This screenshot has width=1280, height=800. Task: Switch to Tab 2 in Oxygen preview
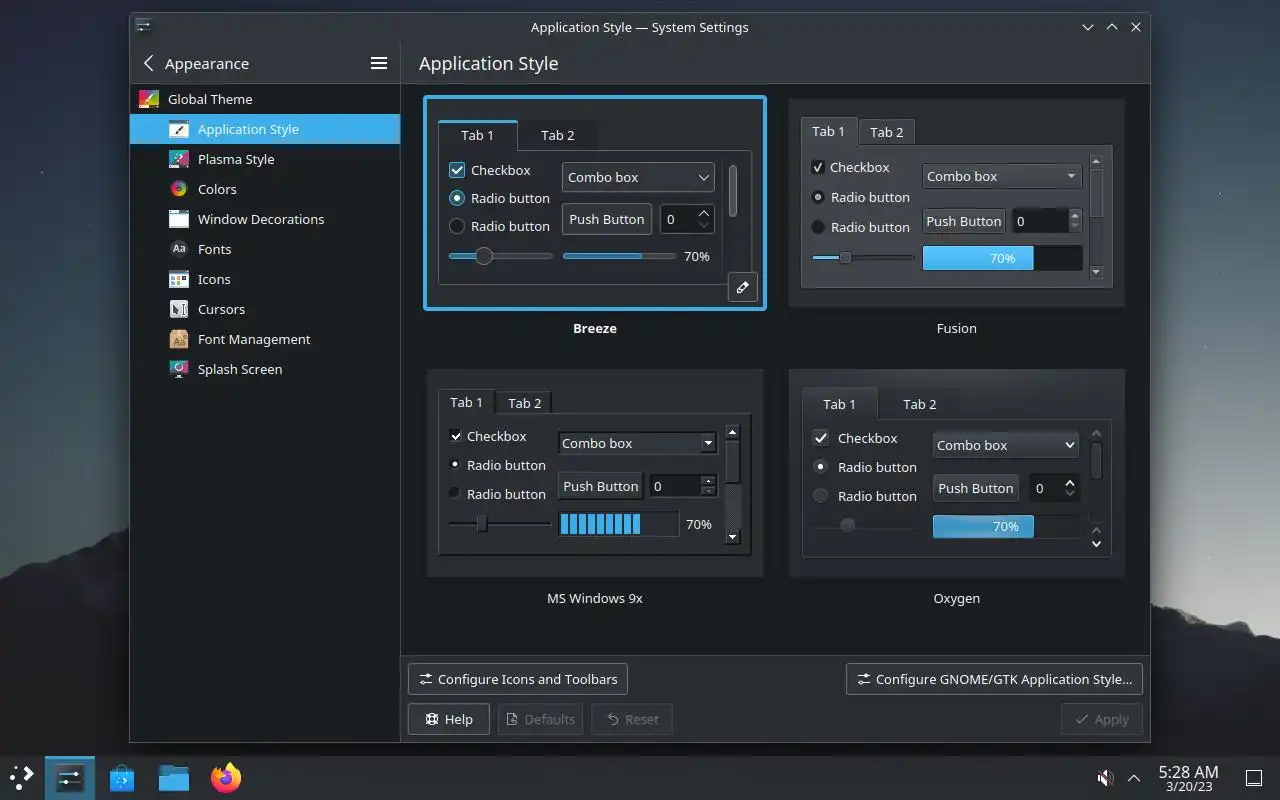920,404
